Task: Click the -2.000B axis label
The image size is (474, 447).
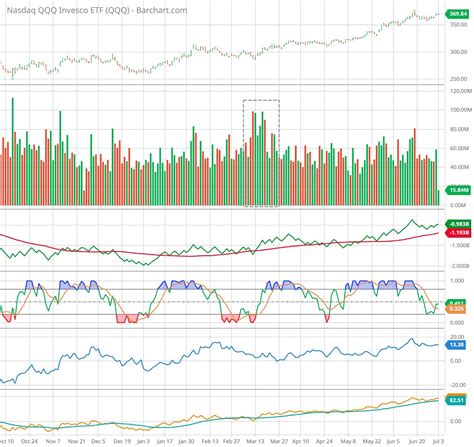Action: 460,266
